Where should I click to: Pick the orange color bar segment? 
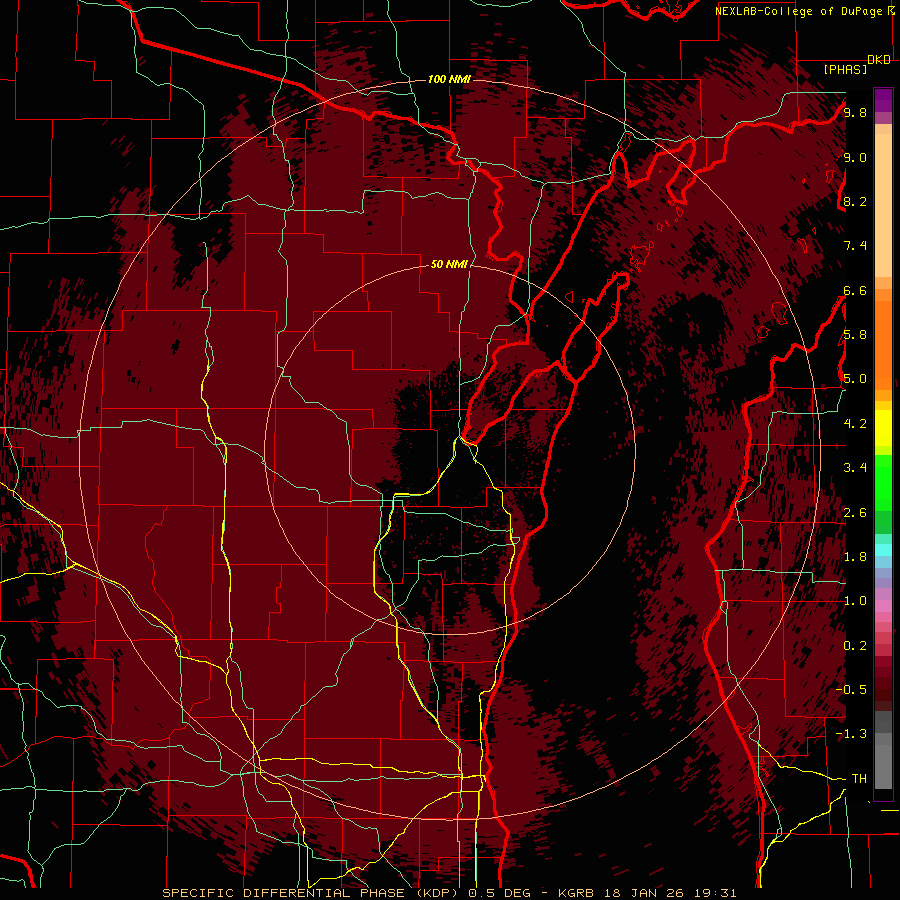883,344
